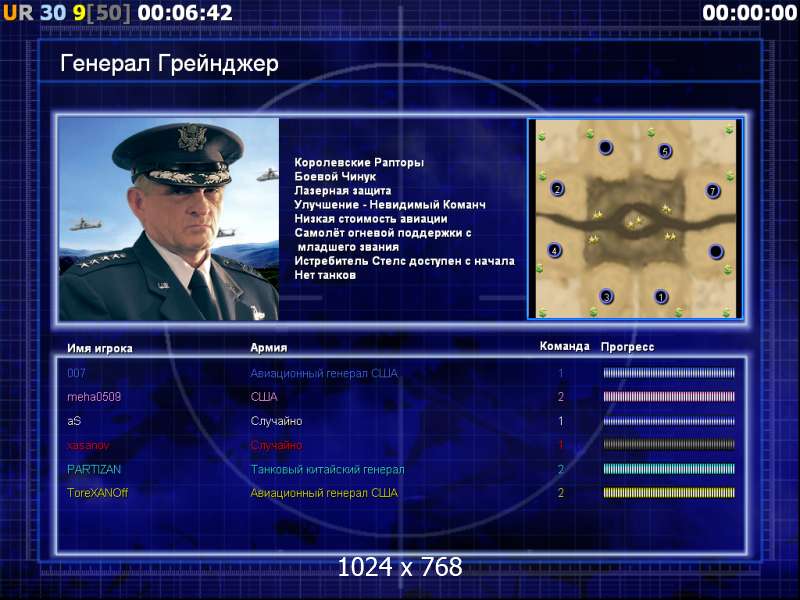This screenshot has height=600, width=800.
Task: Click meha0509's army 'США'
Action: point(264,397)
